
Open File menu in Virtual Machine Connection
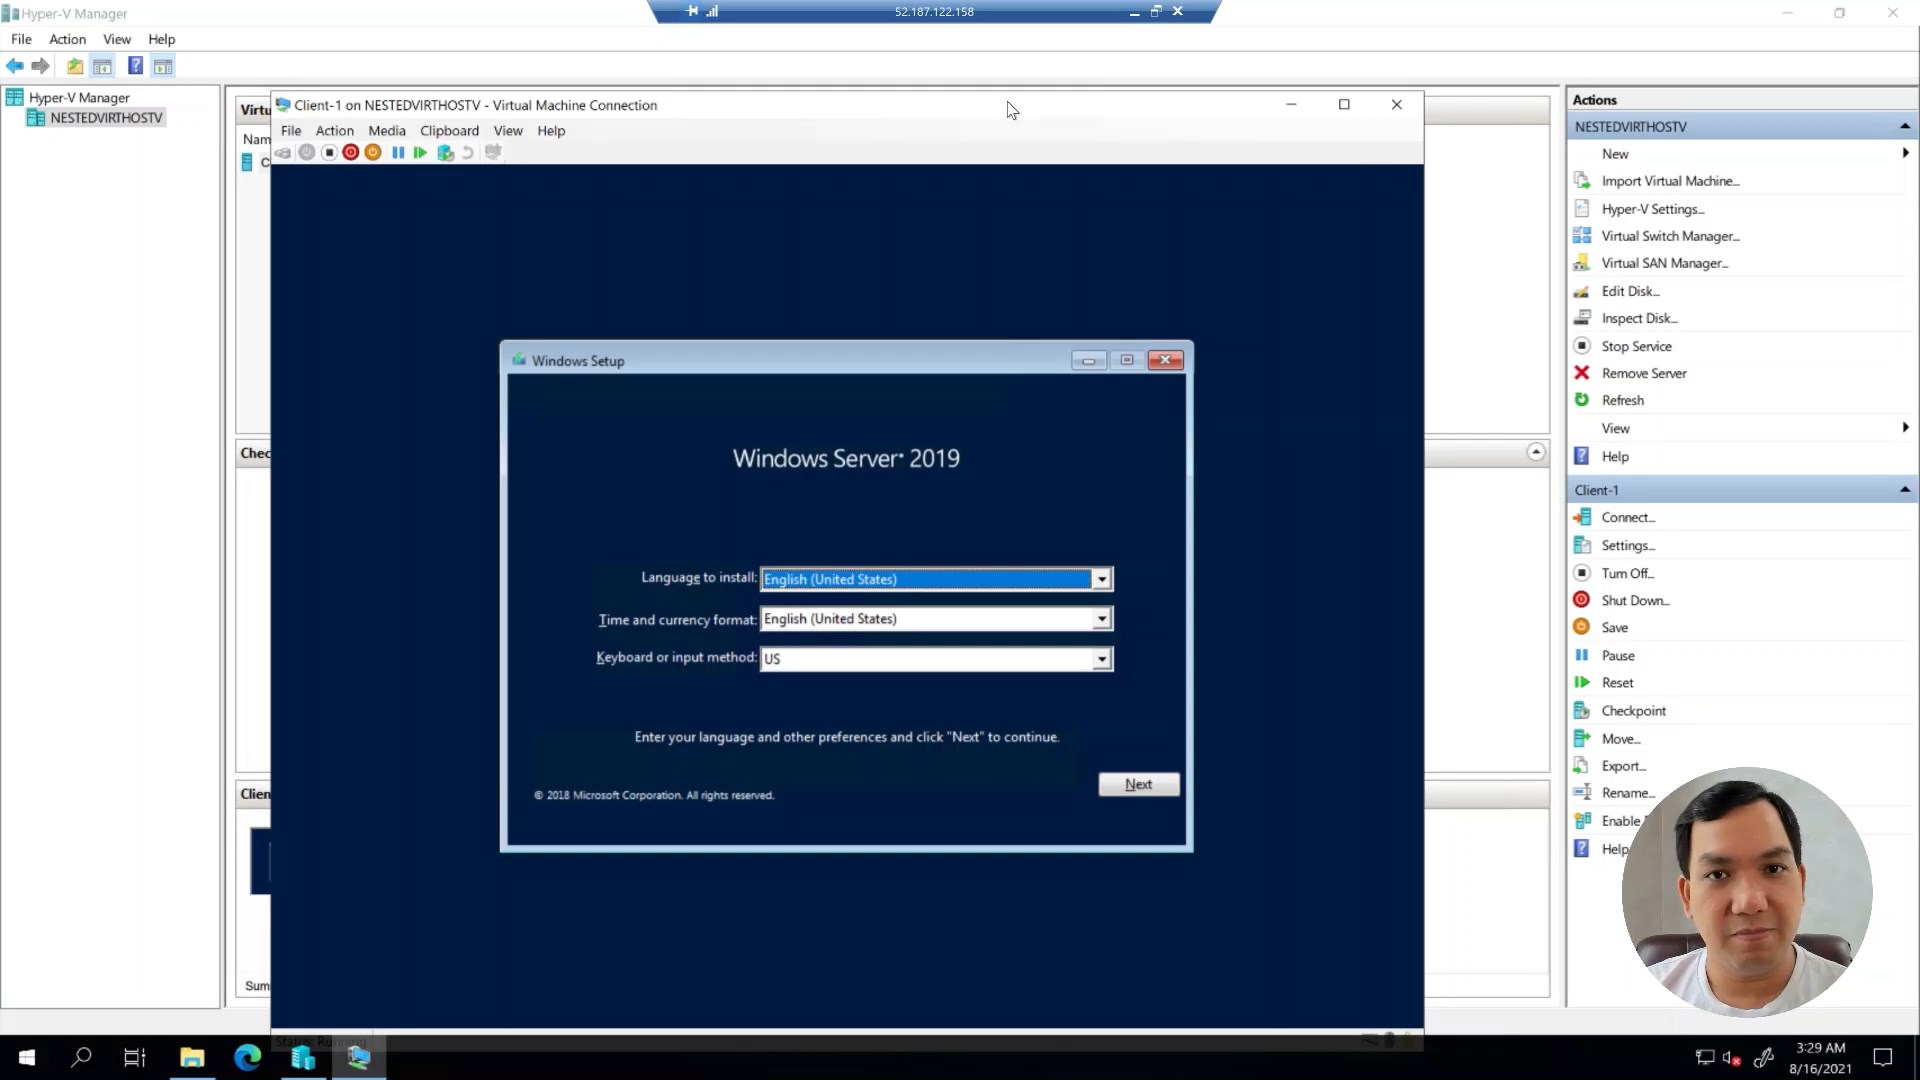[x=291, y=130]
